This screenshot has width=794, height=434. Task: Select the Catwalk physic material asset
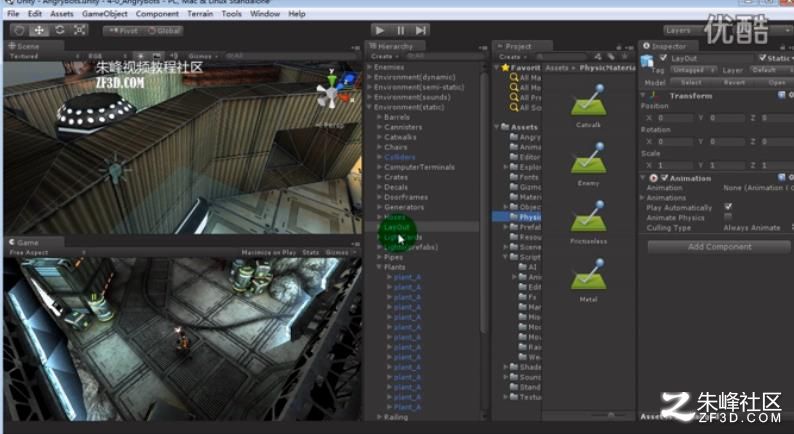(x=588, y=105)
